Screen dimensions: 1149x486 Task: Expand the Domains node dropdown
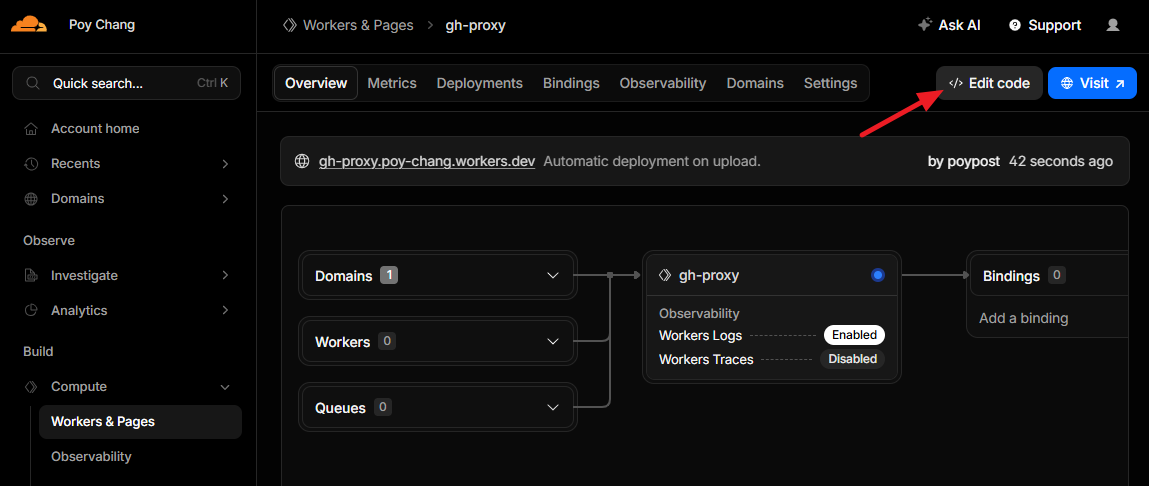click(x=553, y=276)
